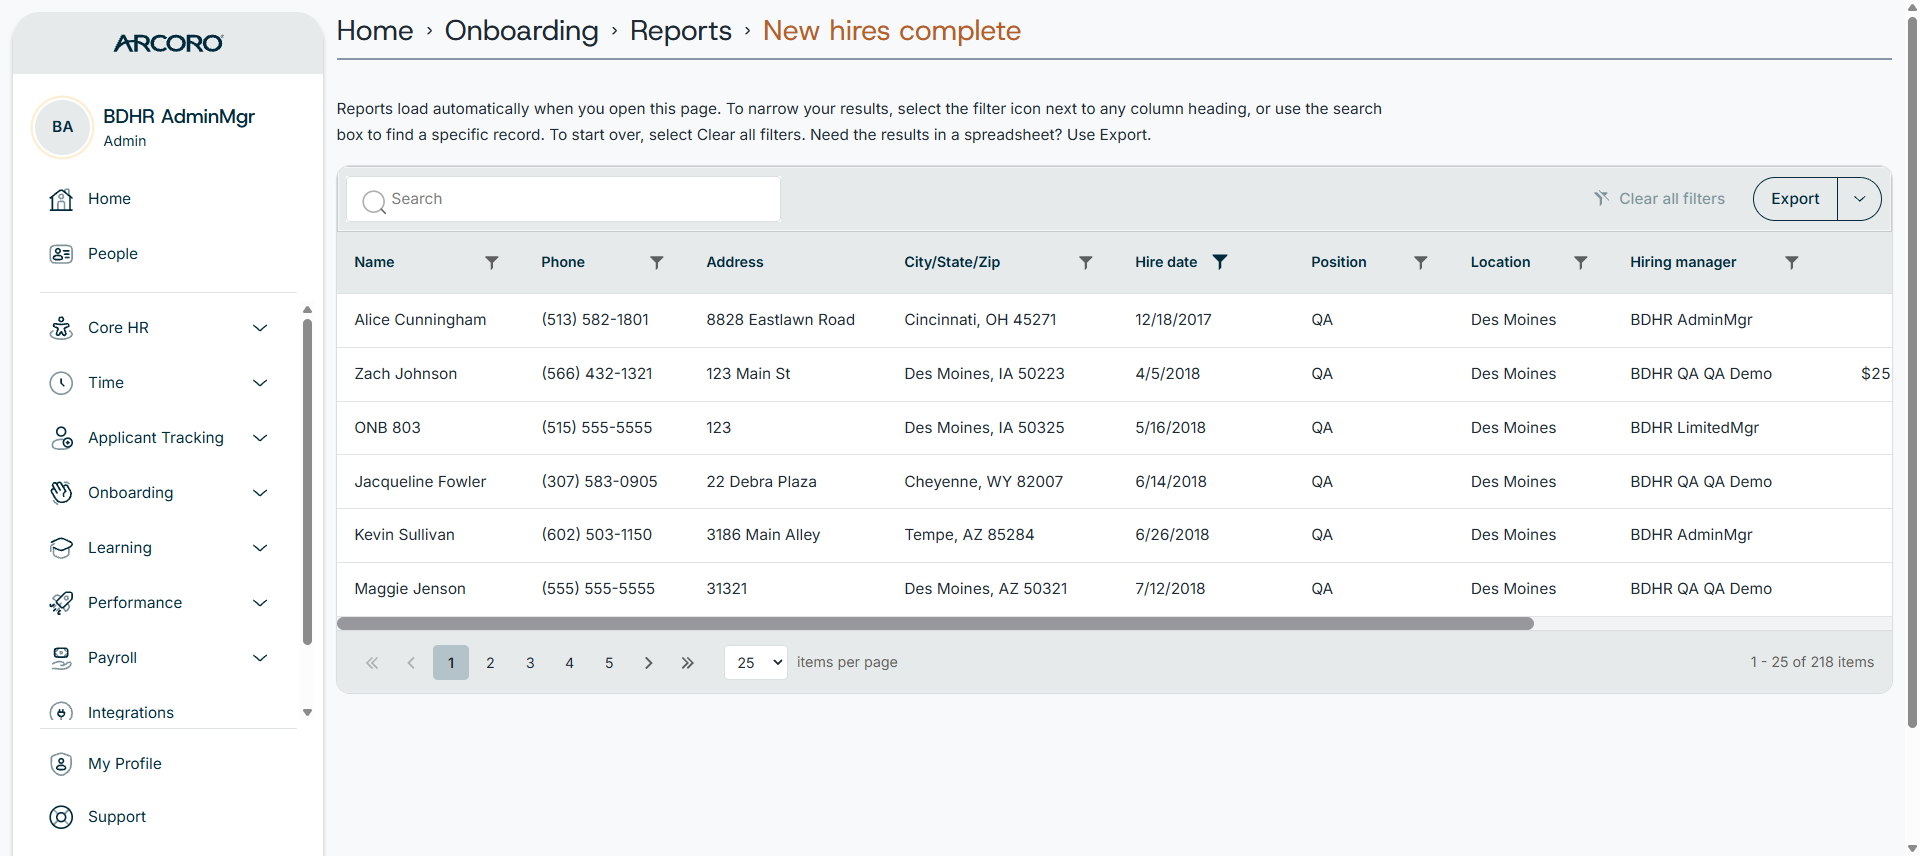Image resolution: width=1920 pixels, height=856 pixels.
Task: Jump to the next results page arrow
Action: [x=648, y=663]
